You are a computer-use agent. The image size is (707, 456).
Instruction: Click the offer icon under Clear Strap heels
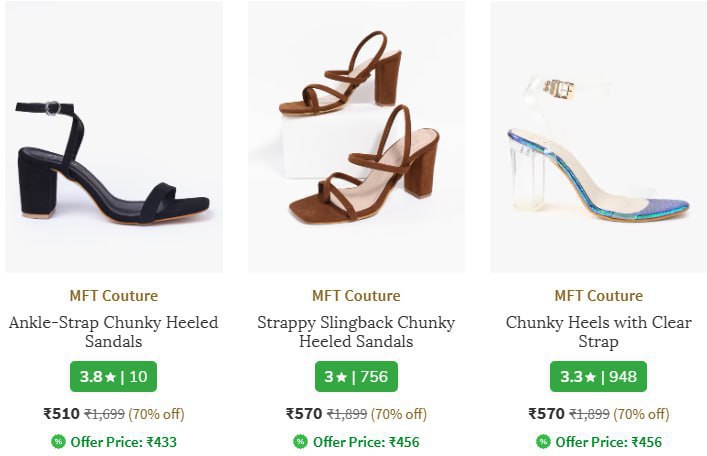tap(543, 442)
